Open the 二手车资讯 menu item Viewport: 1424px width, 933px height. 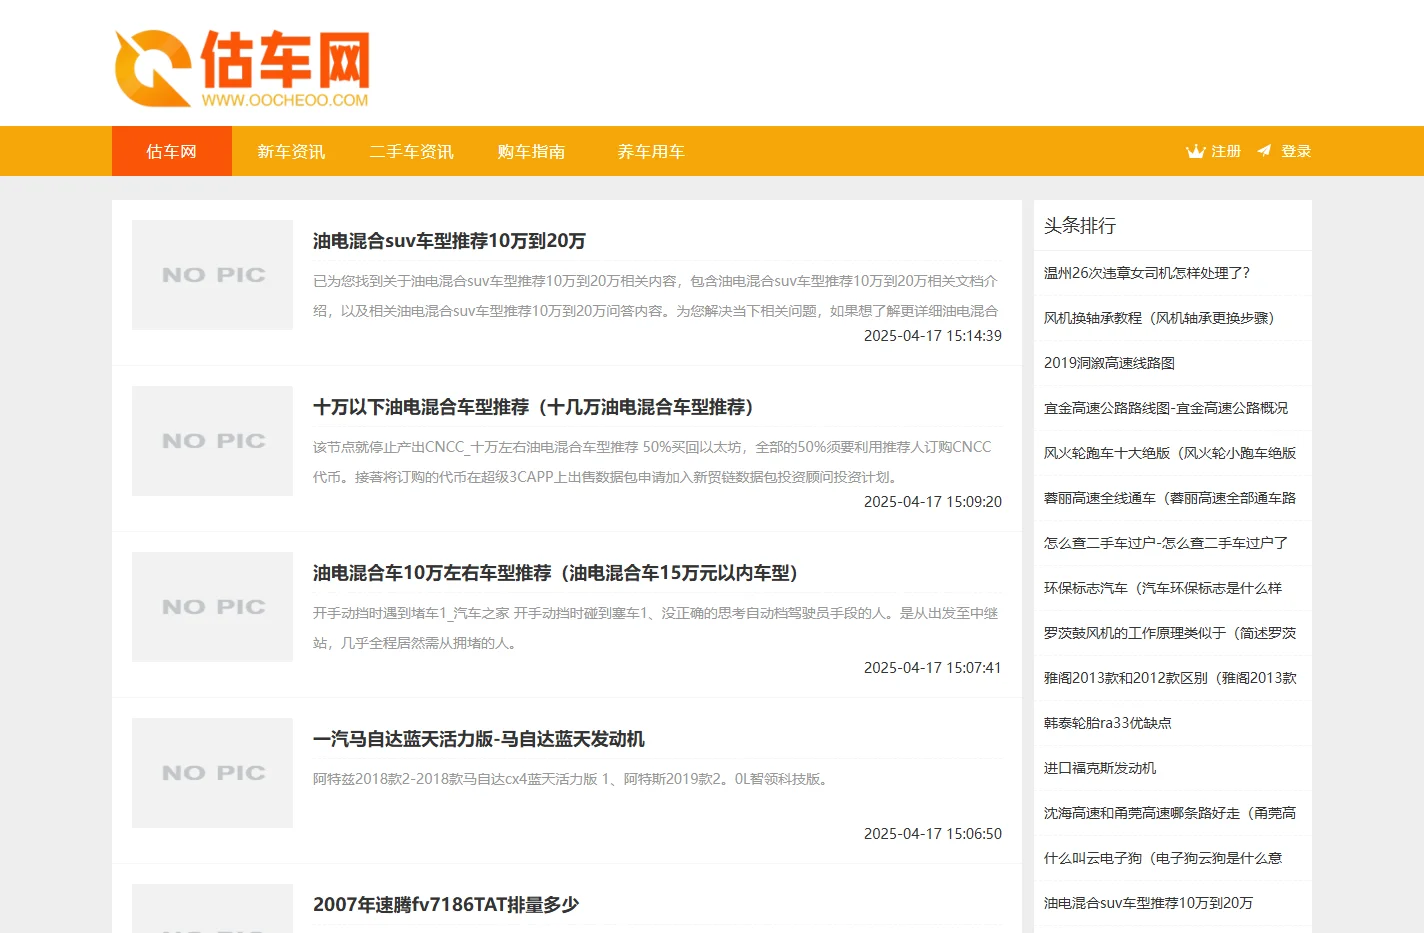(411, 151)
